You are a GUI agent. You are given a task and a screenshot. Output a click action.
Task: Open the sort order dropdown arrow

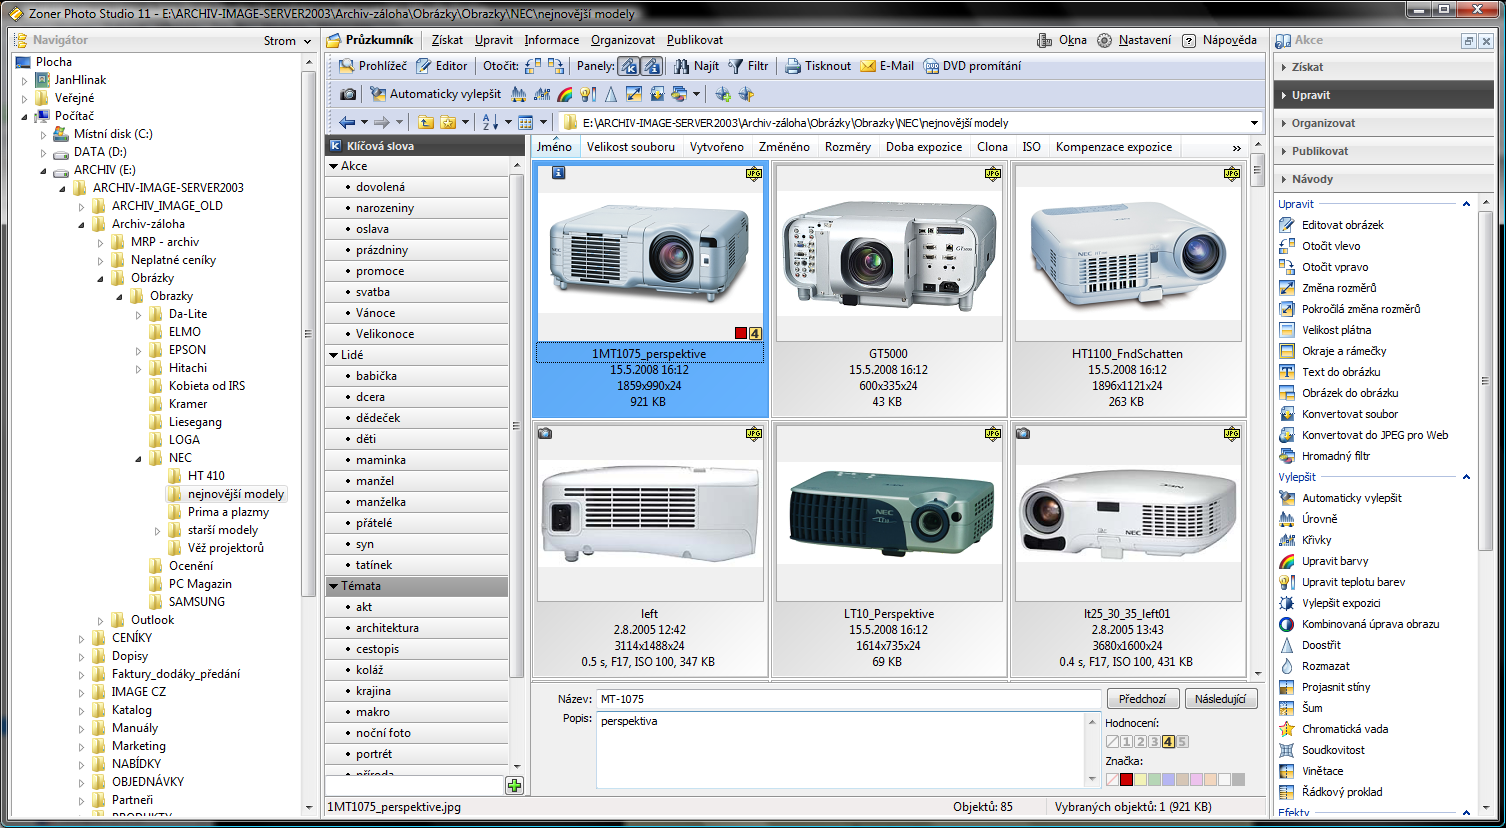pyautogui.click(x=508, y=123)
